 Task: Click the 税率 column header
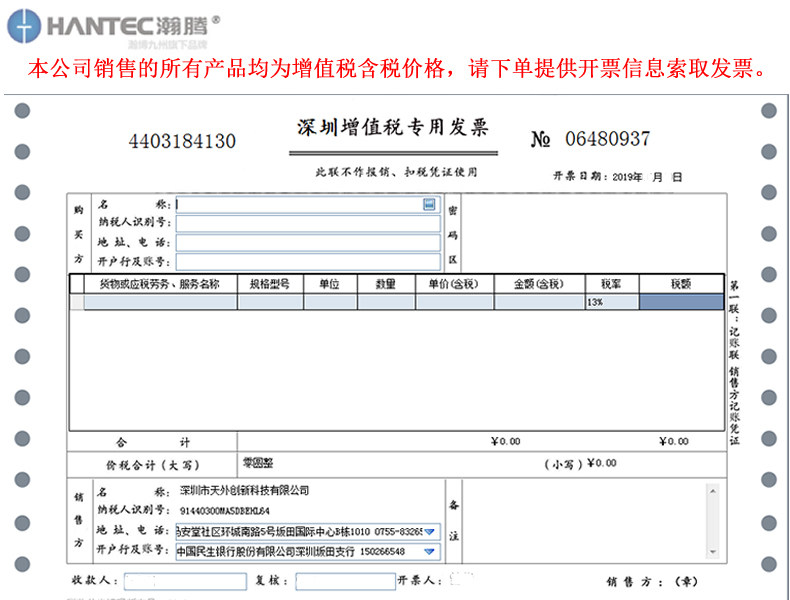612,284
